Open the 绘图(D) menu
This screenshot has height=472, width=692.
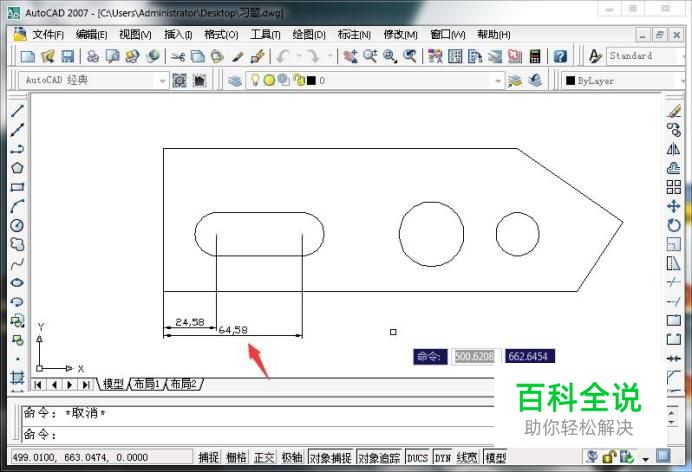point(309,34)
